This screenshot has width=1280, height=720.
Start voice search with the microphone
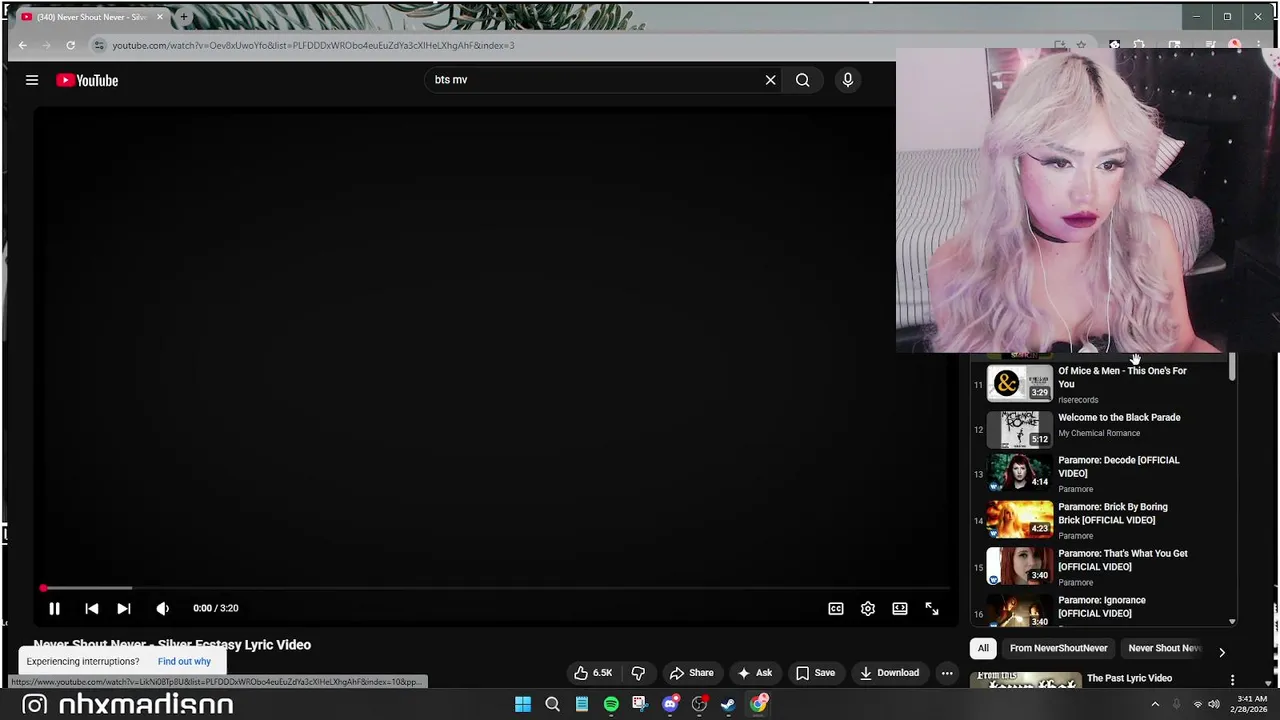click(847, 80)
